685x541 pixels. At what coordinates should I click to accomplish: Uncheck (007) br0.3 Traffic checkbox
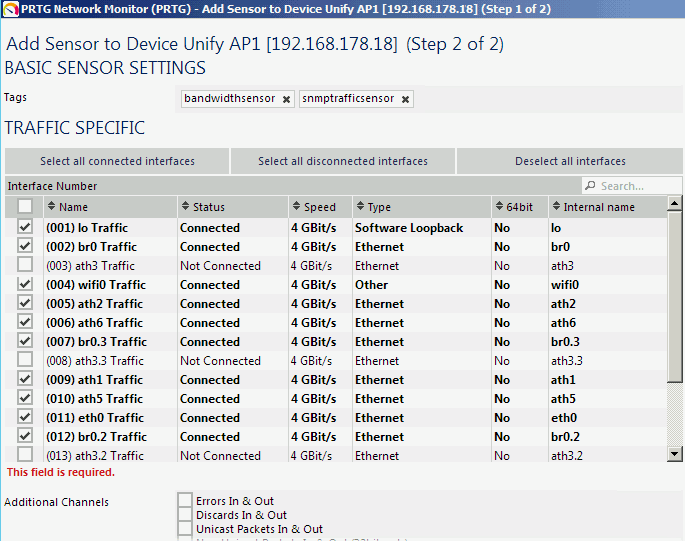tap(25, 340)
